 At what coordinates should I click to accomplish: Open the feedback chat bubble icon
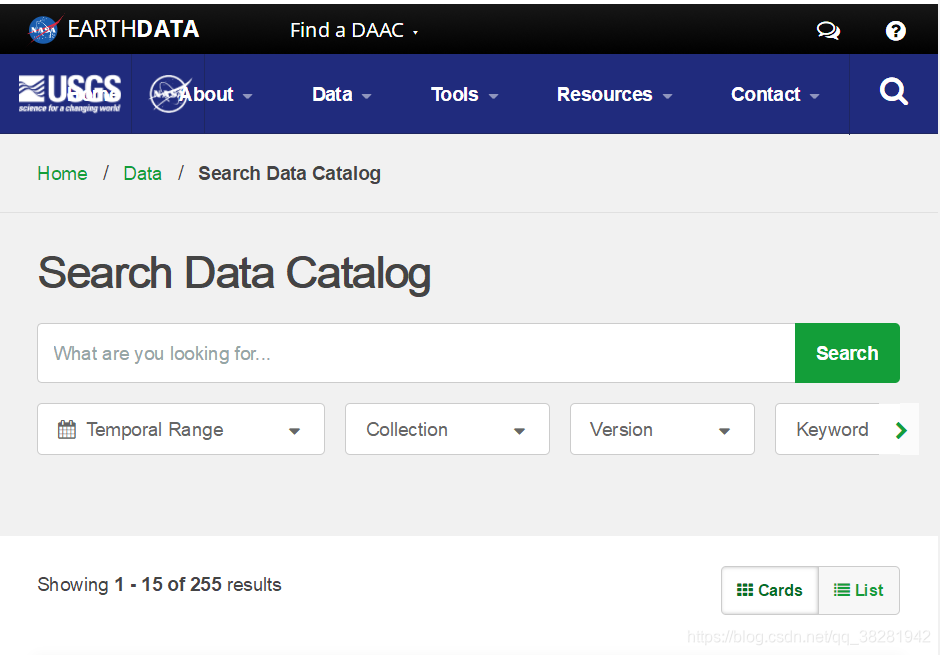click(828, 30)
